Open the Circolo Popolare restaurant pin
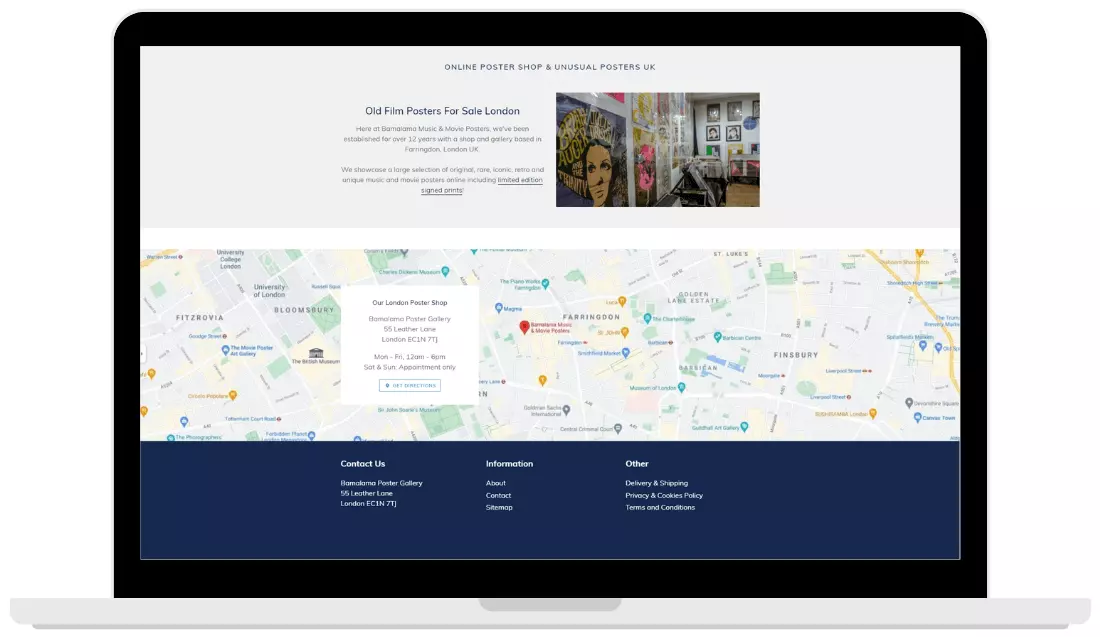Image resolution: width=1100 pixels, height=637 pixels. 233,396
